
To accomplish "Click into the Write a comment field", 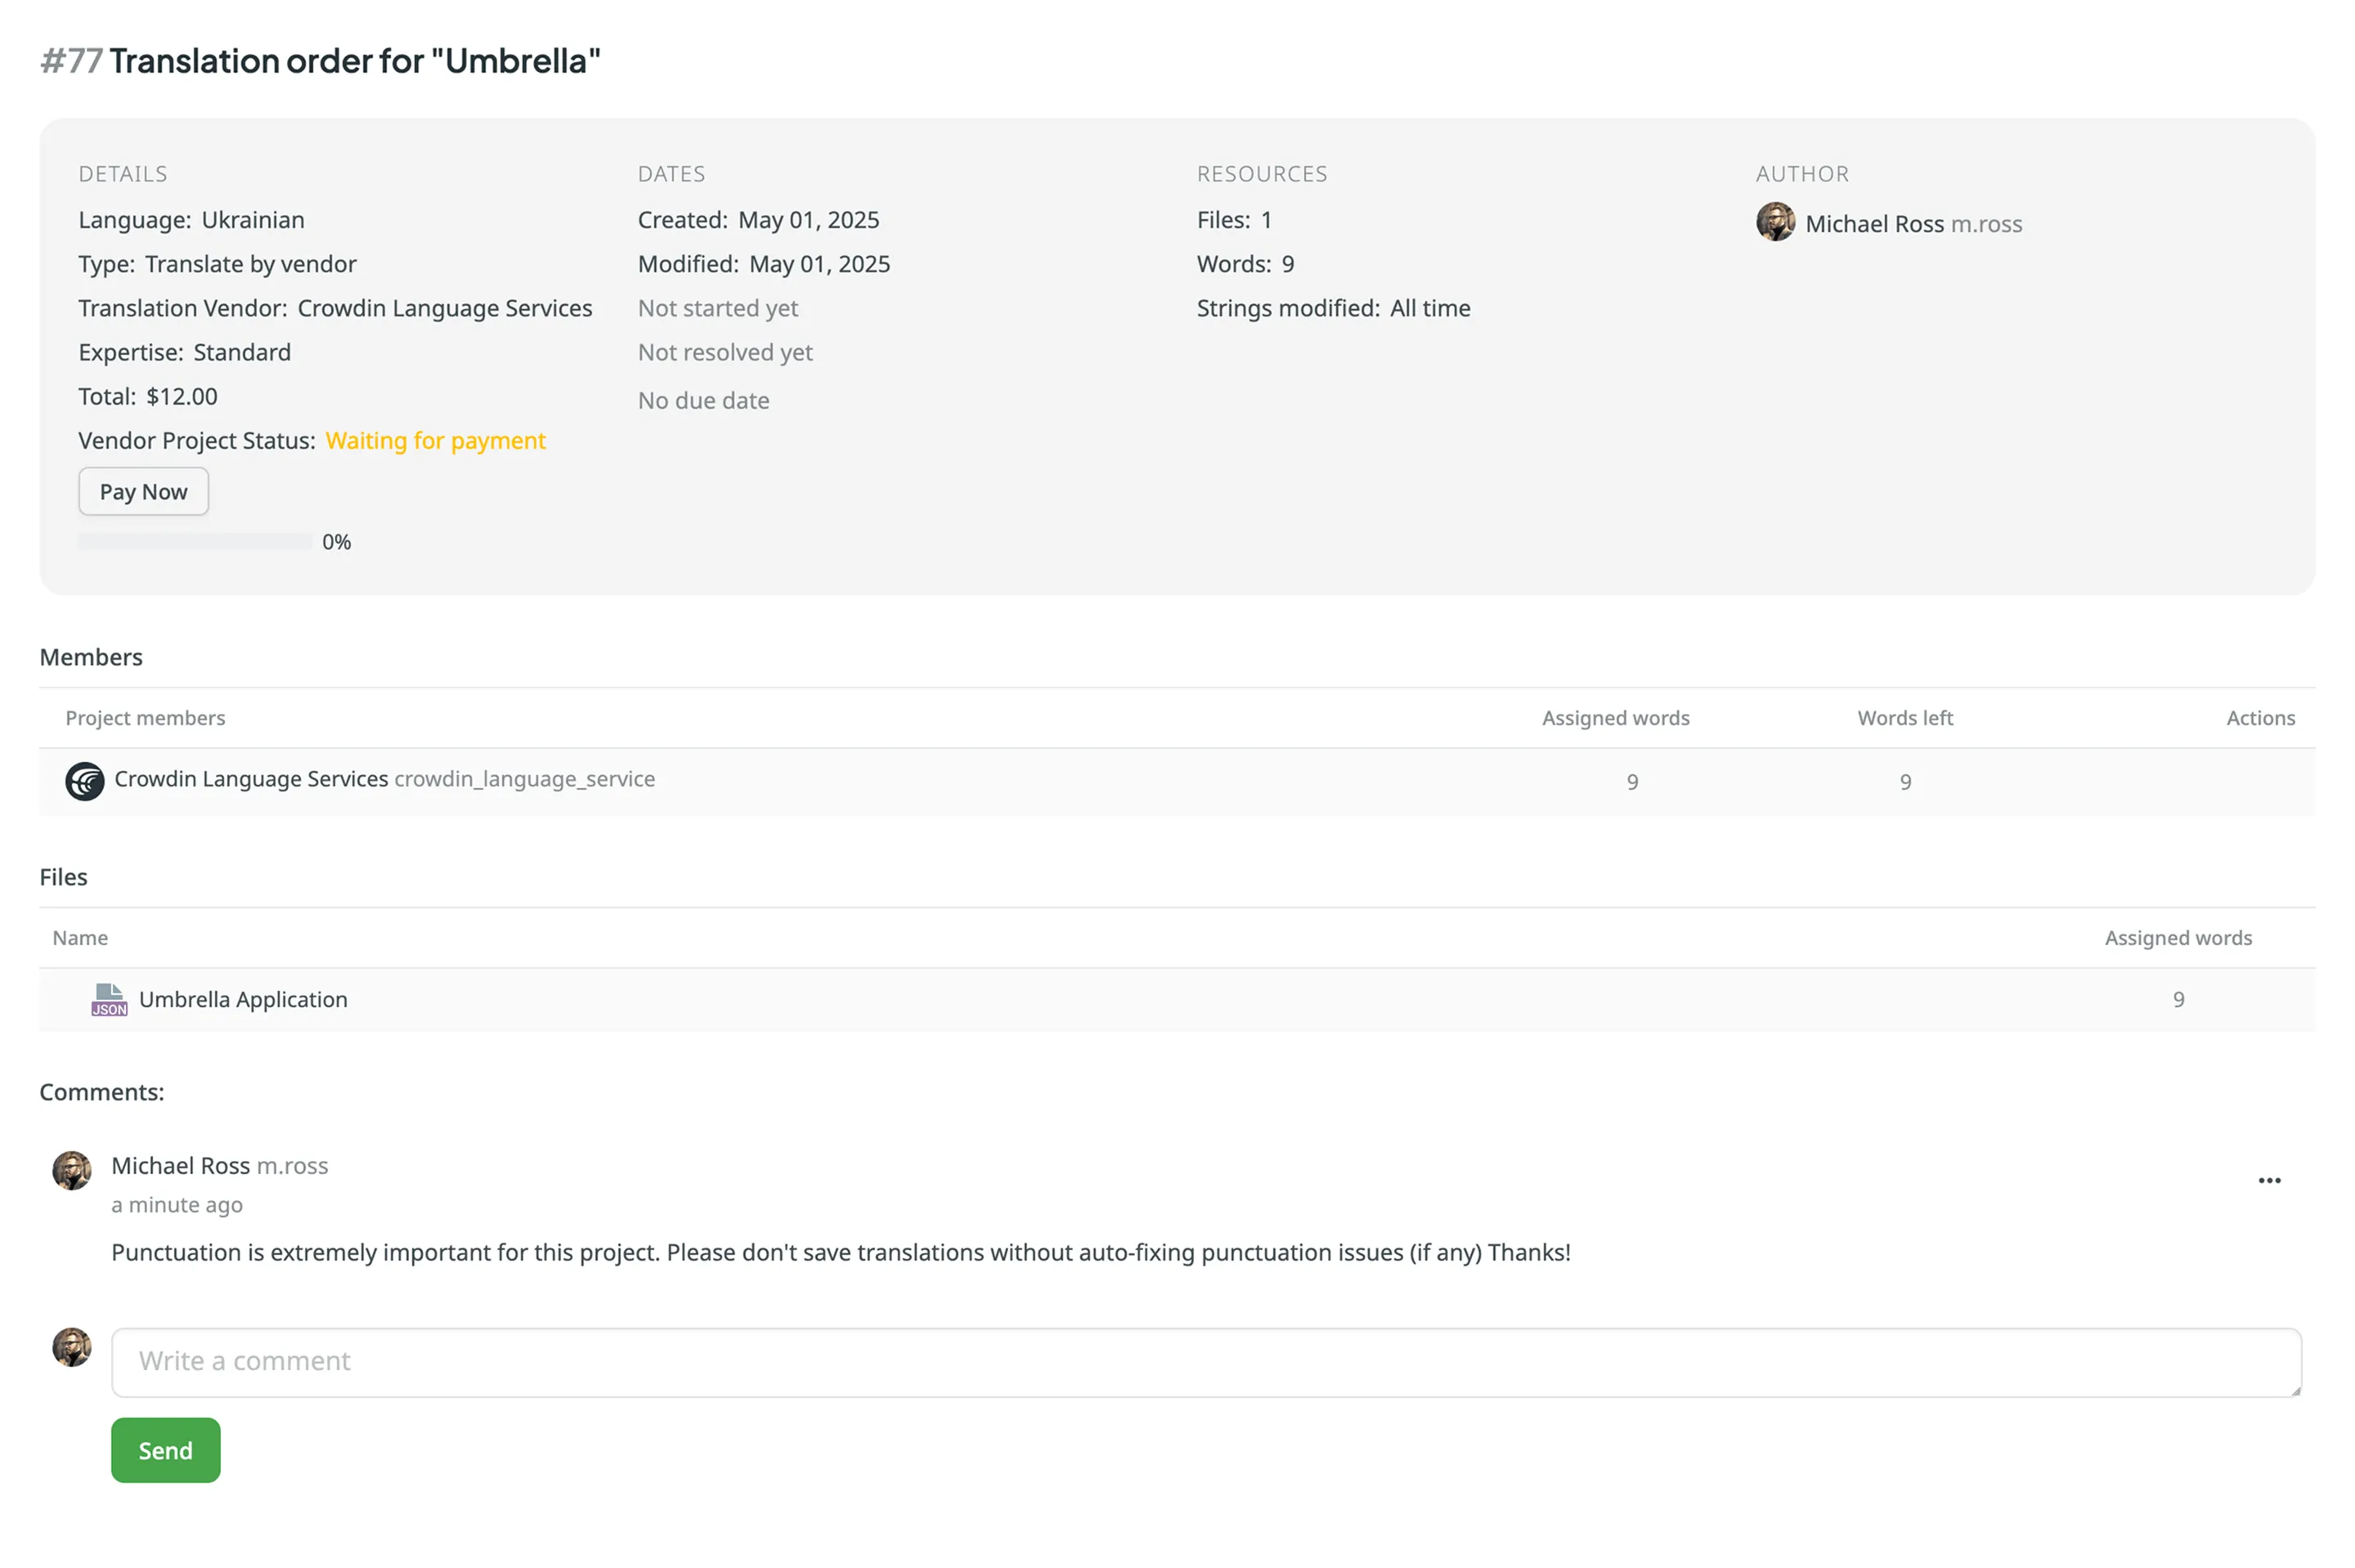I will point(1205,1361).
